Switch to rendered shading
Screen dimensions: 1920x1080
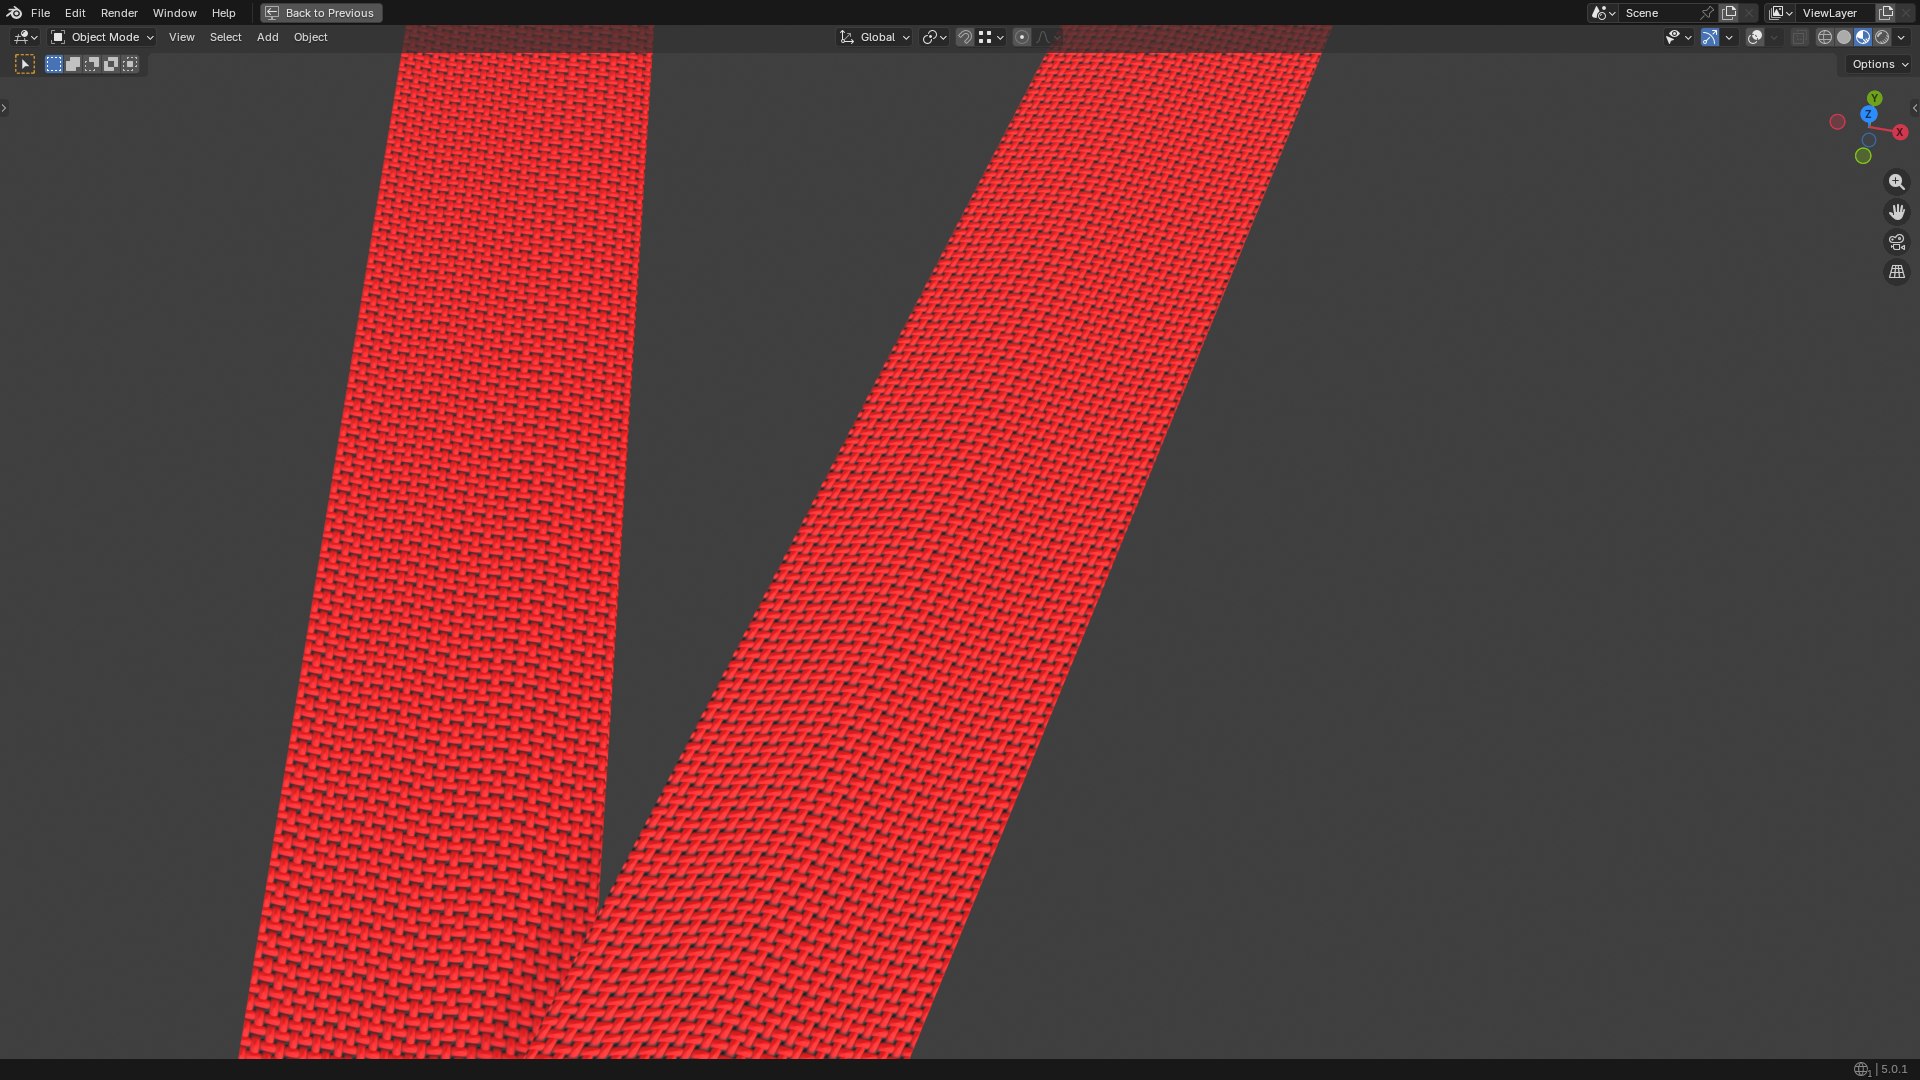click(x=1882, y=37)
